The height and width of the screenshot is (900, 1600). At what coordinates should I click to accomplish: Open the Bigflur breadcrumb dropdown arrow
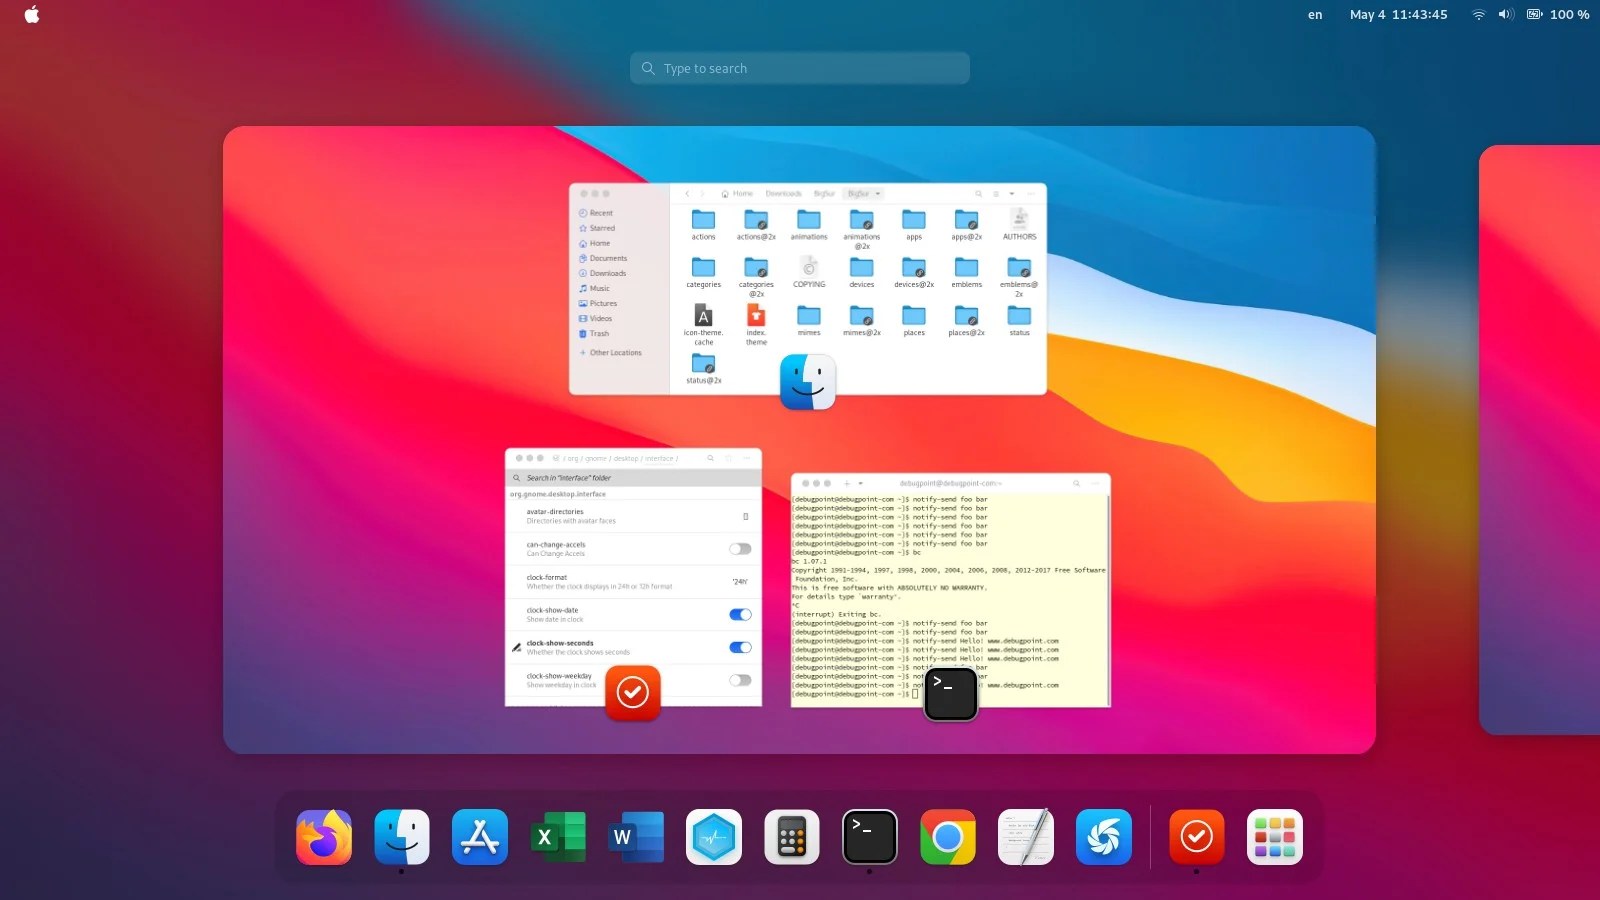(x=877, y=193)
